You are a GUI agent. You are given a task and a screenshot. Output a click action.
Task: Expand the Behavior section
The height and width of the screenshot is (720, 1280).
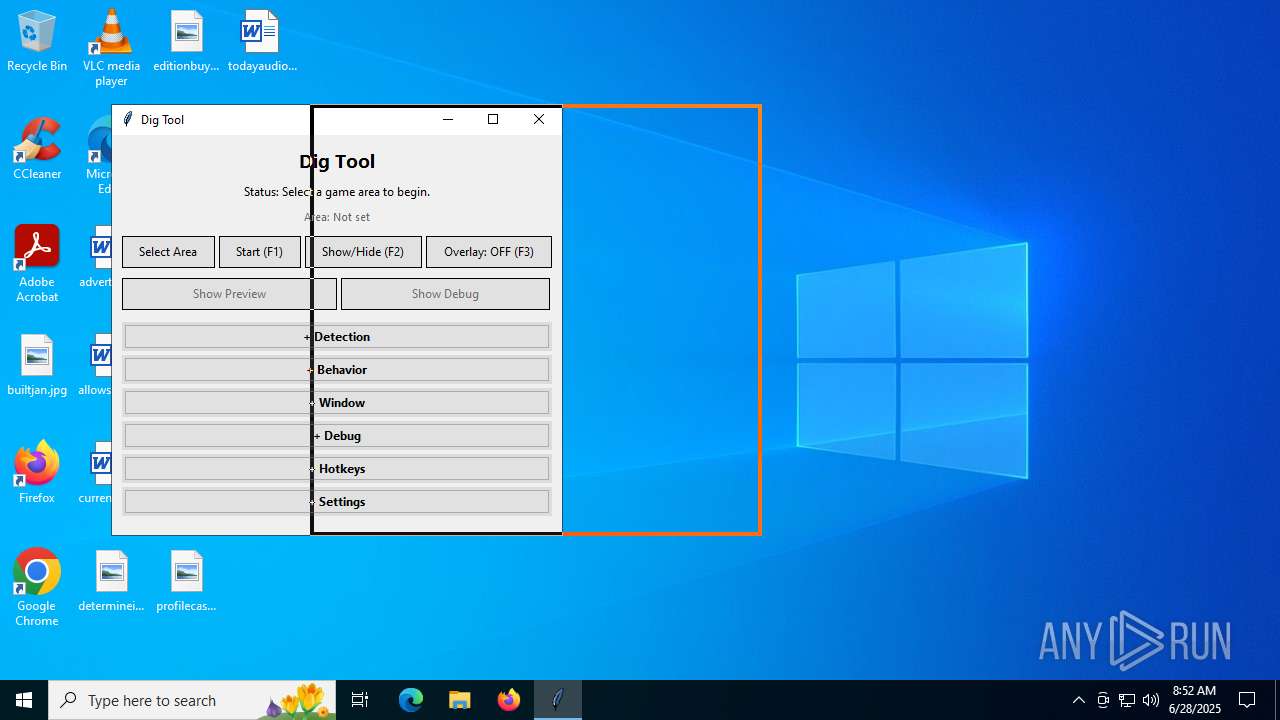[336, 370]
